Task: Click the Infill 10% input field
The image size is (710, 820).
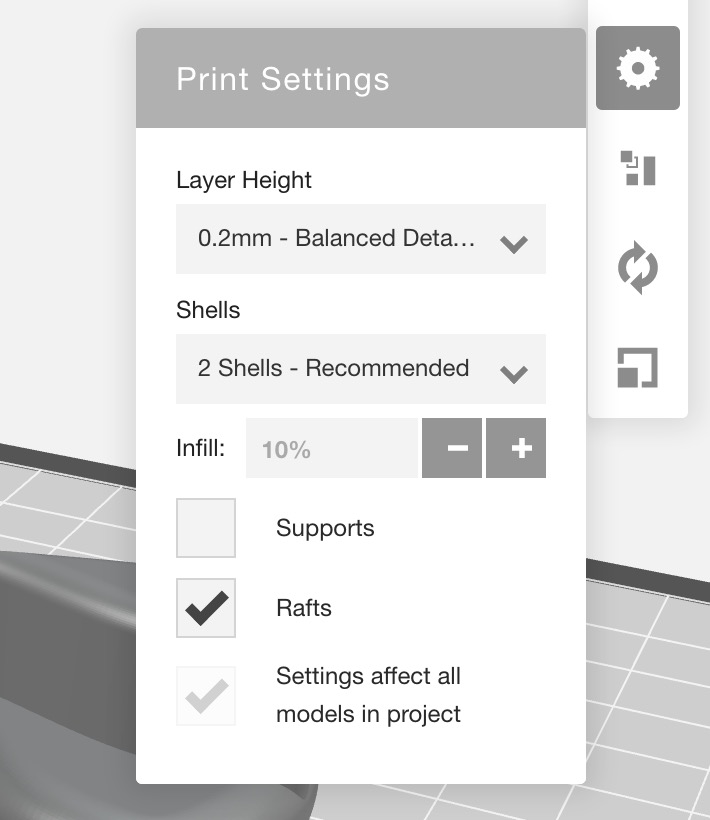Action: (330, 449)
